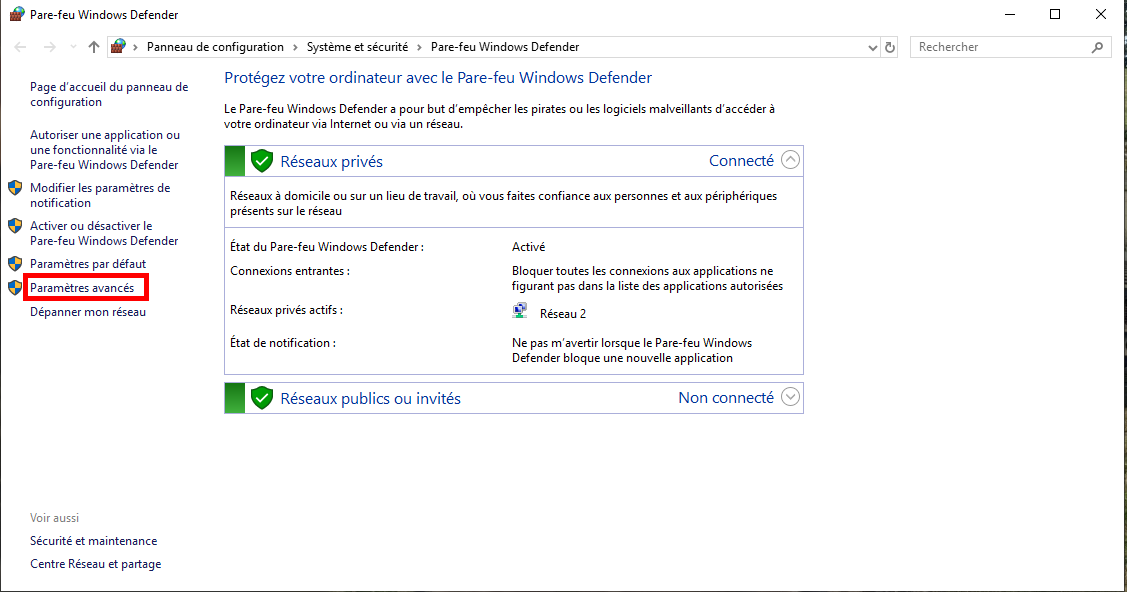Go back with the Back arrow
The image size is (1127, 592).
coord(20,47)
